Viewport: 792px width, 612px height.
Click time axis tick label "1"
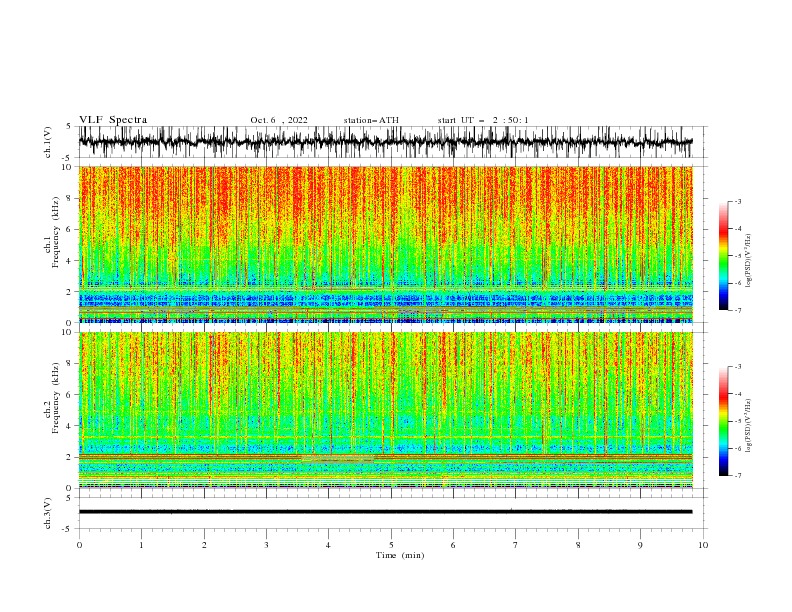point(141,545)
